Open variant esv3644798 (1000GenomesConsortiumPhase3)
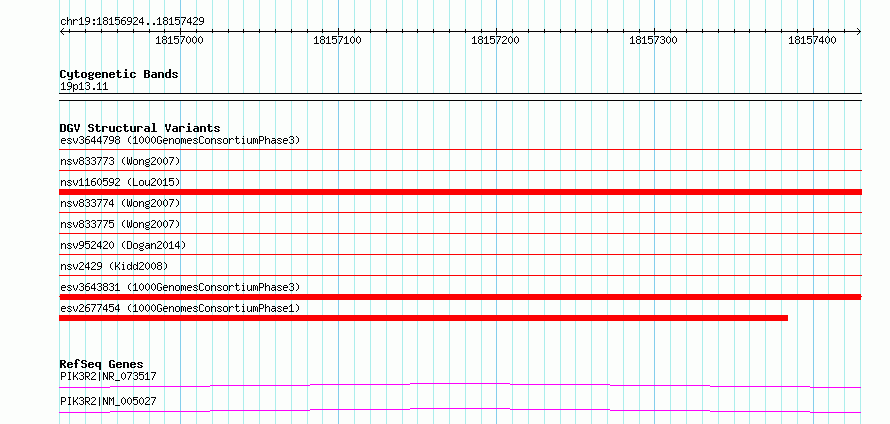Screen dimensions: 890x424 pyautogui.click(x=180, y=140)
